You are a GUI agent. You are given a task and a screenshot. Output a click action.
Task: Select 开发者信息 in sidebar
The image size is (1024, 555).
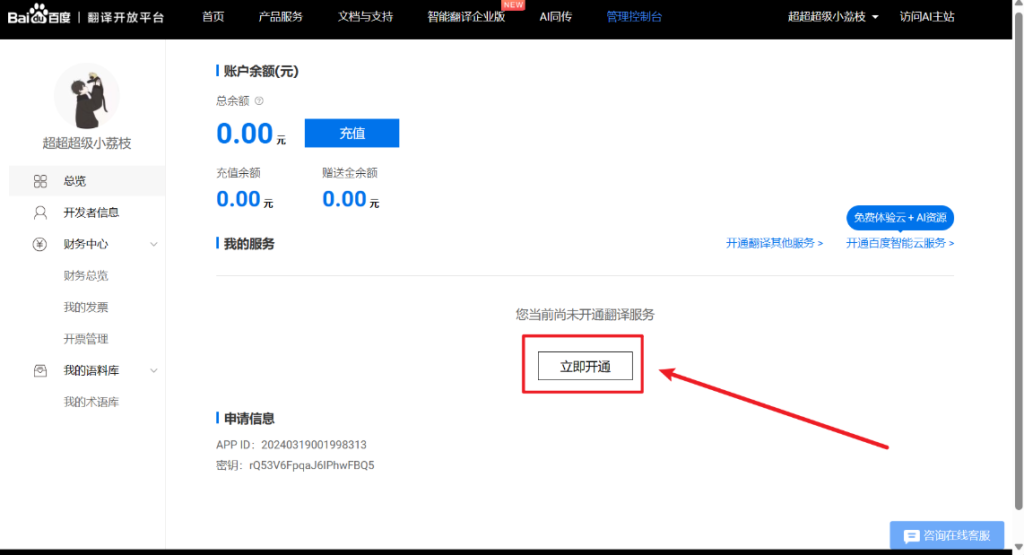(91, 213)
